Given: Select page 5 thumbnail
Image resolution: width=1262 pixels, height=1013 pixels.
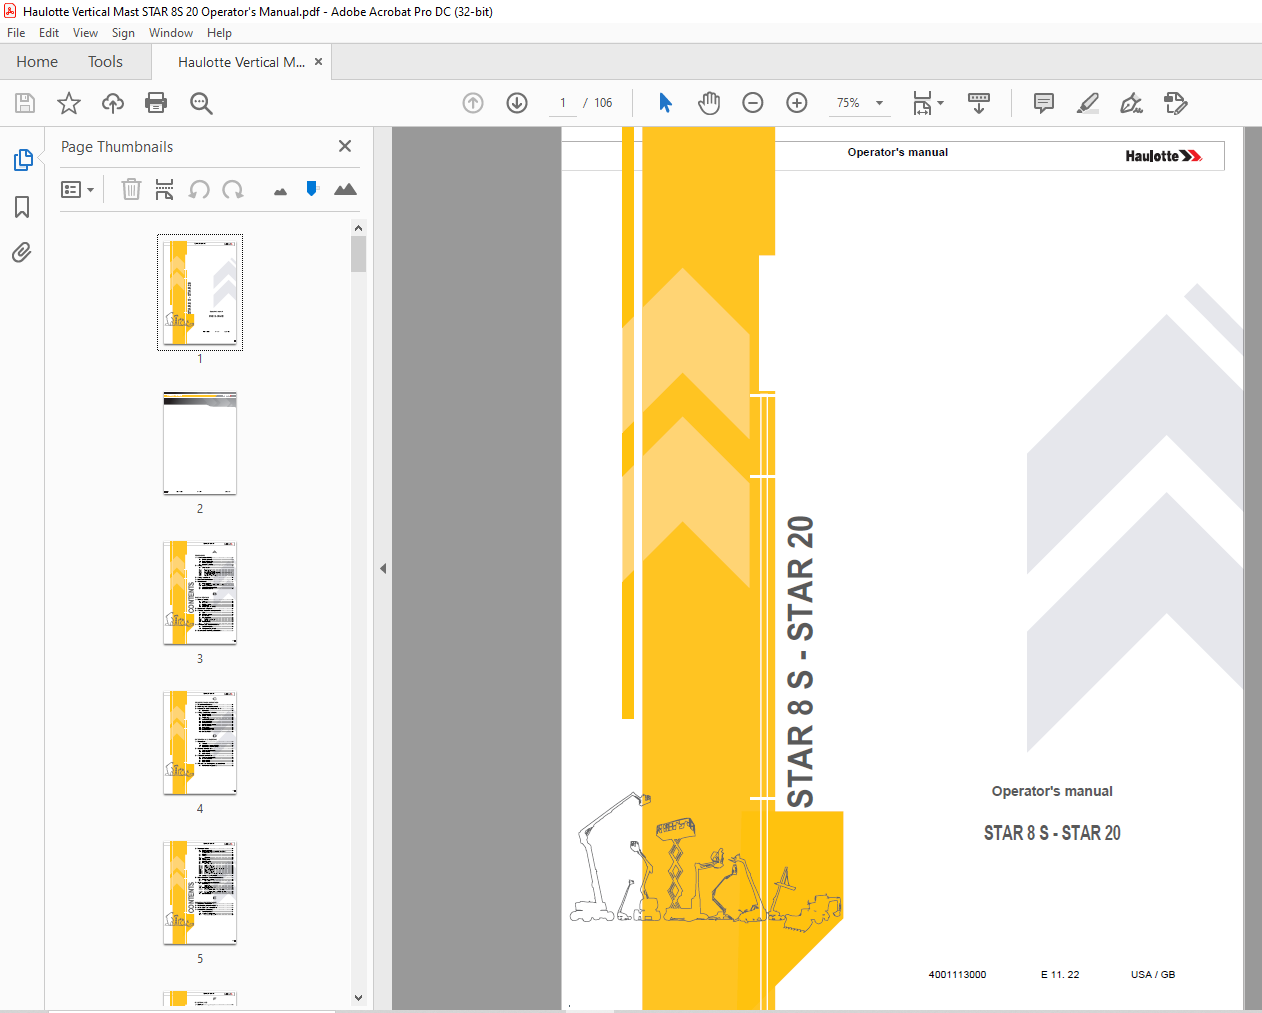Looking at the screenshot, I should pyautogui.click(x=200, y=893).
